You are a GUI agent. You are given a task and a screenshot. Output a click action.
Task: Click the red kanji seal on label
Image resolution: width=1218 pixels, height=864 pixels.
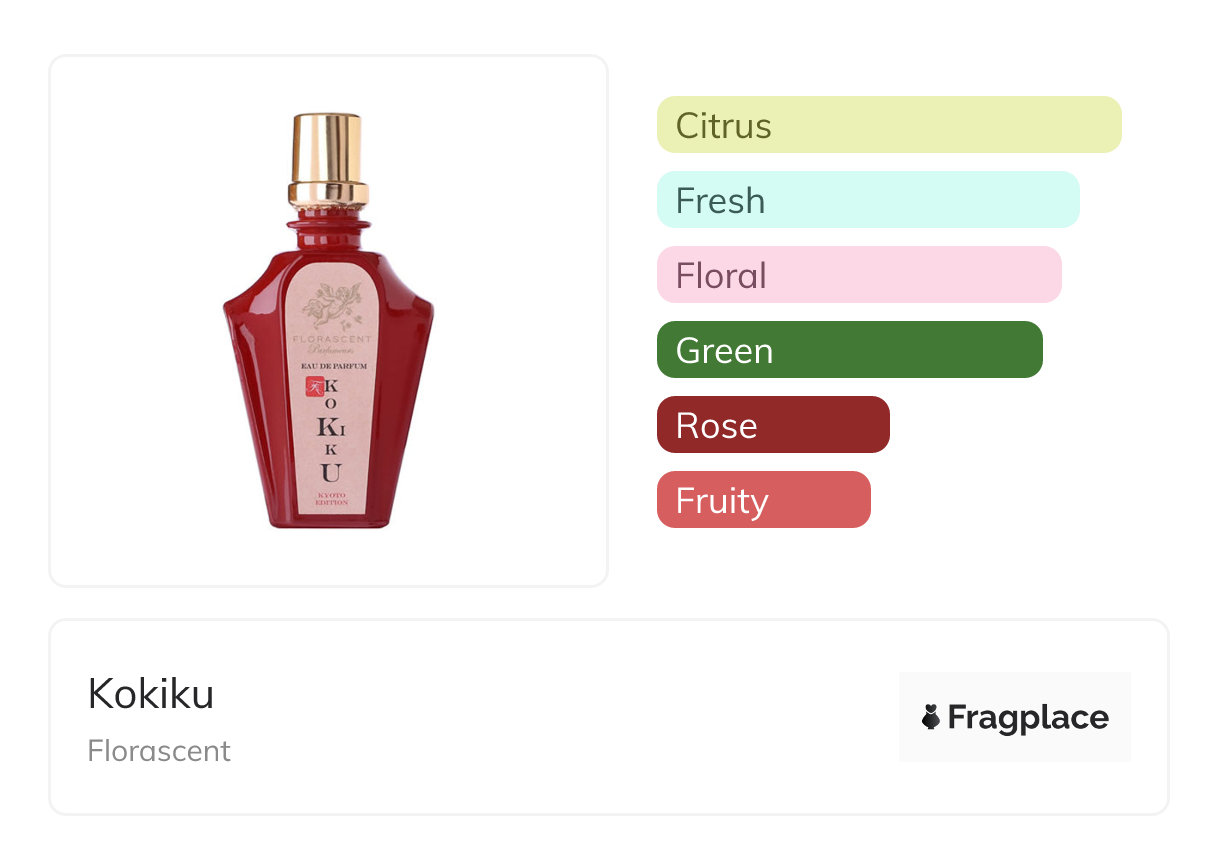click(310, 386)
